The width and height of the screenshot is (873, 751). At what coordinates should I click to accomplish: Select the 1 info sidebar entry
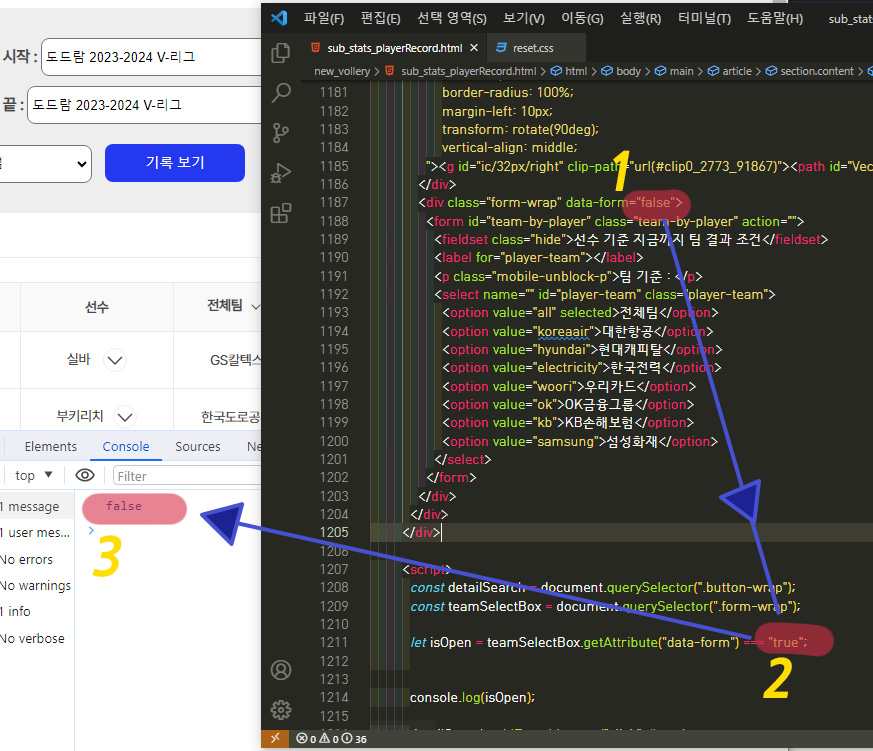(x=36, y=611)
